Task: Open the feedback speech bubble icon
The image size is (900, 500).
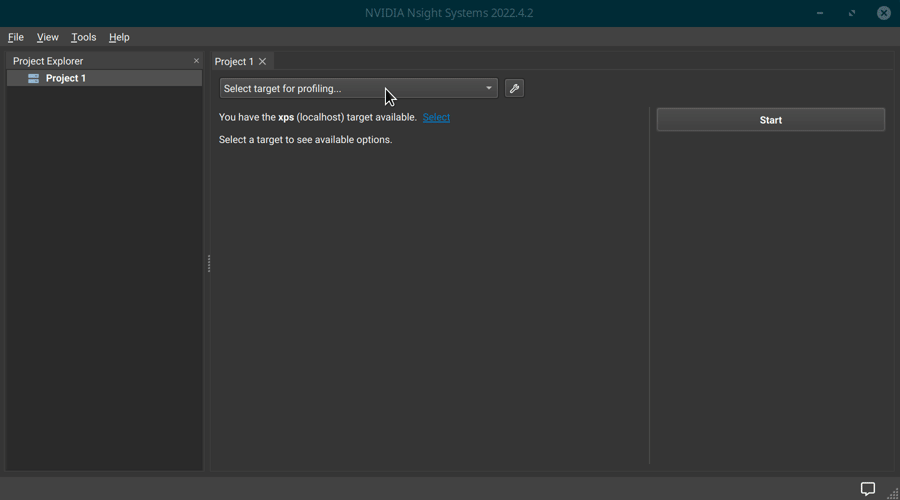Action: [x=868, y=489]
